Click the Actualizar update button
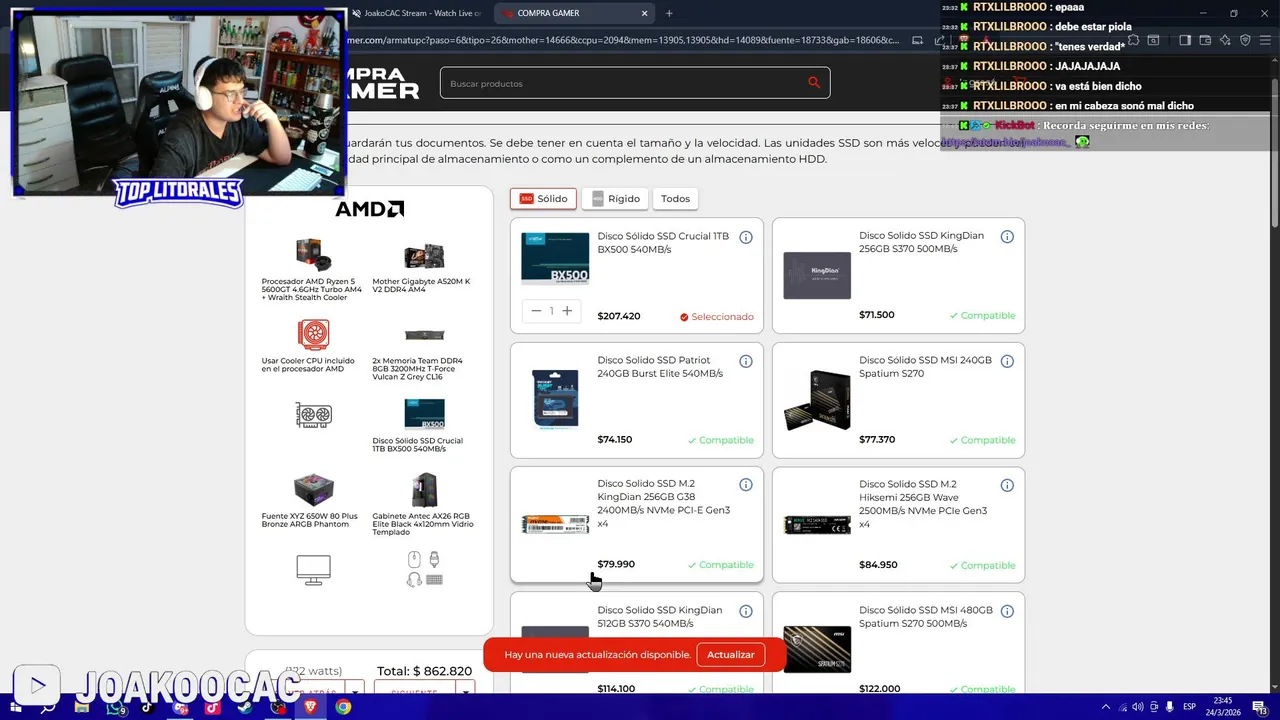This screenshot has height=720, width=1280. (731, 655)
